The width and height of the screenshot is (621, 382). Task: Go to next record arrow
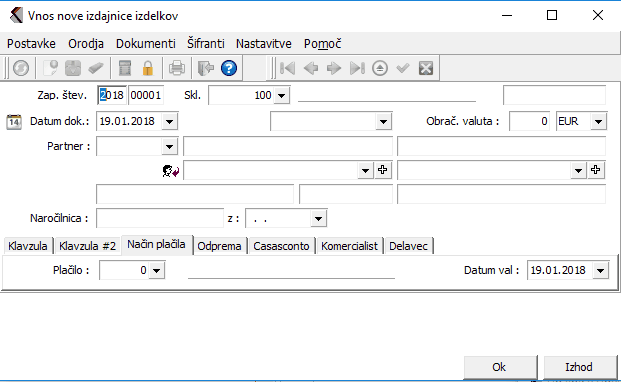334,68
